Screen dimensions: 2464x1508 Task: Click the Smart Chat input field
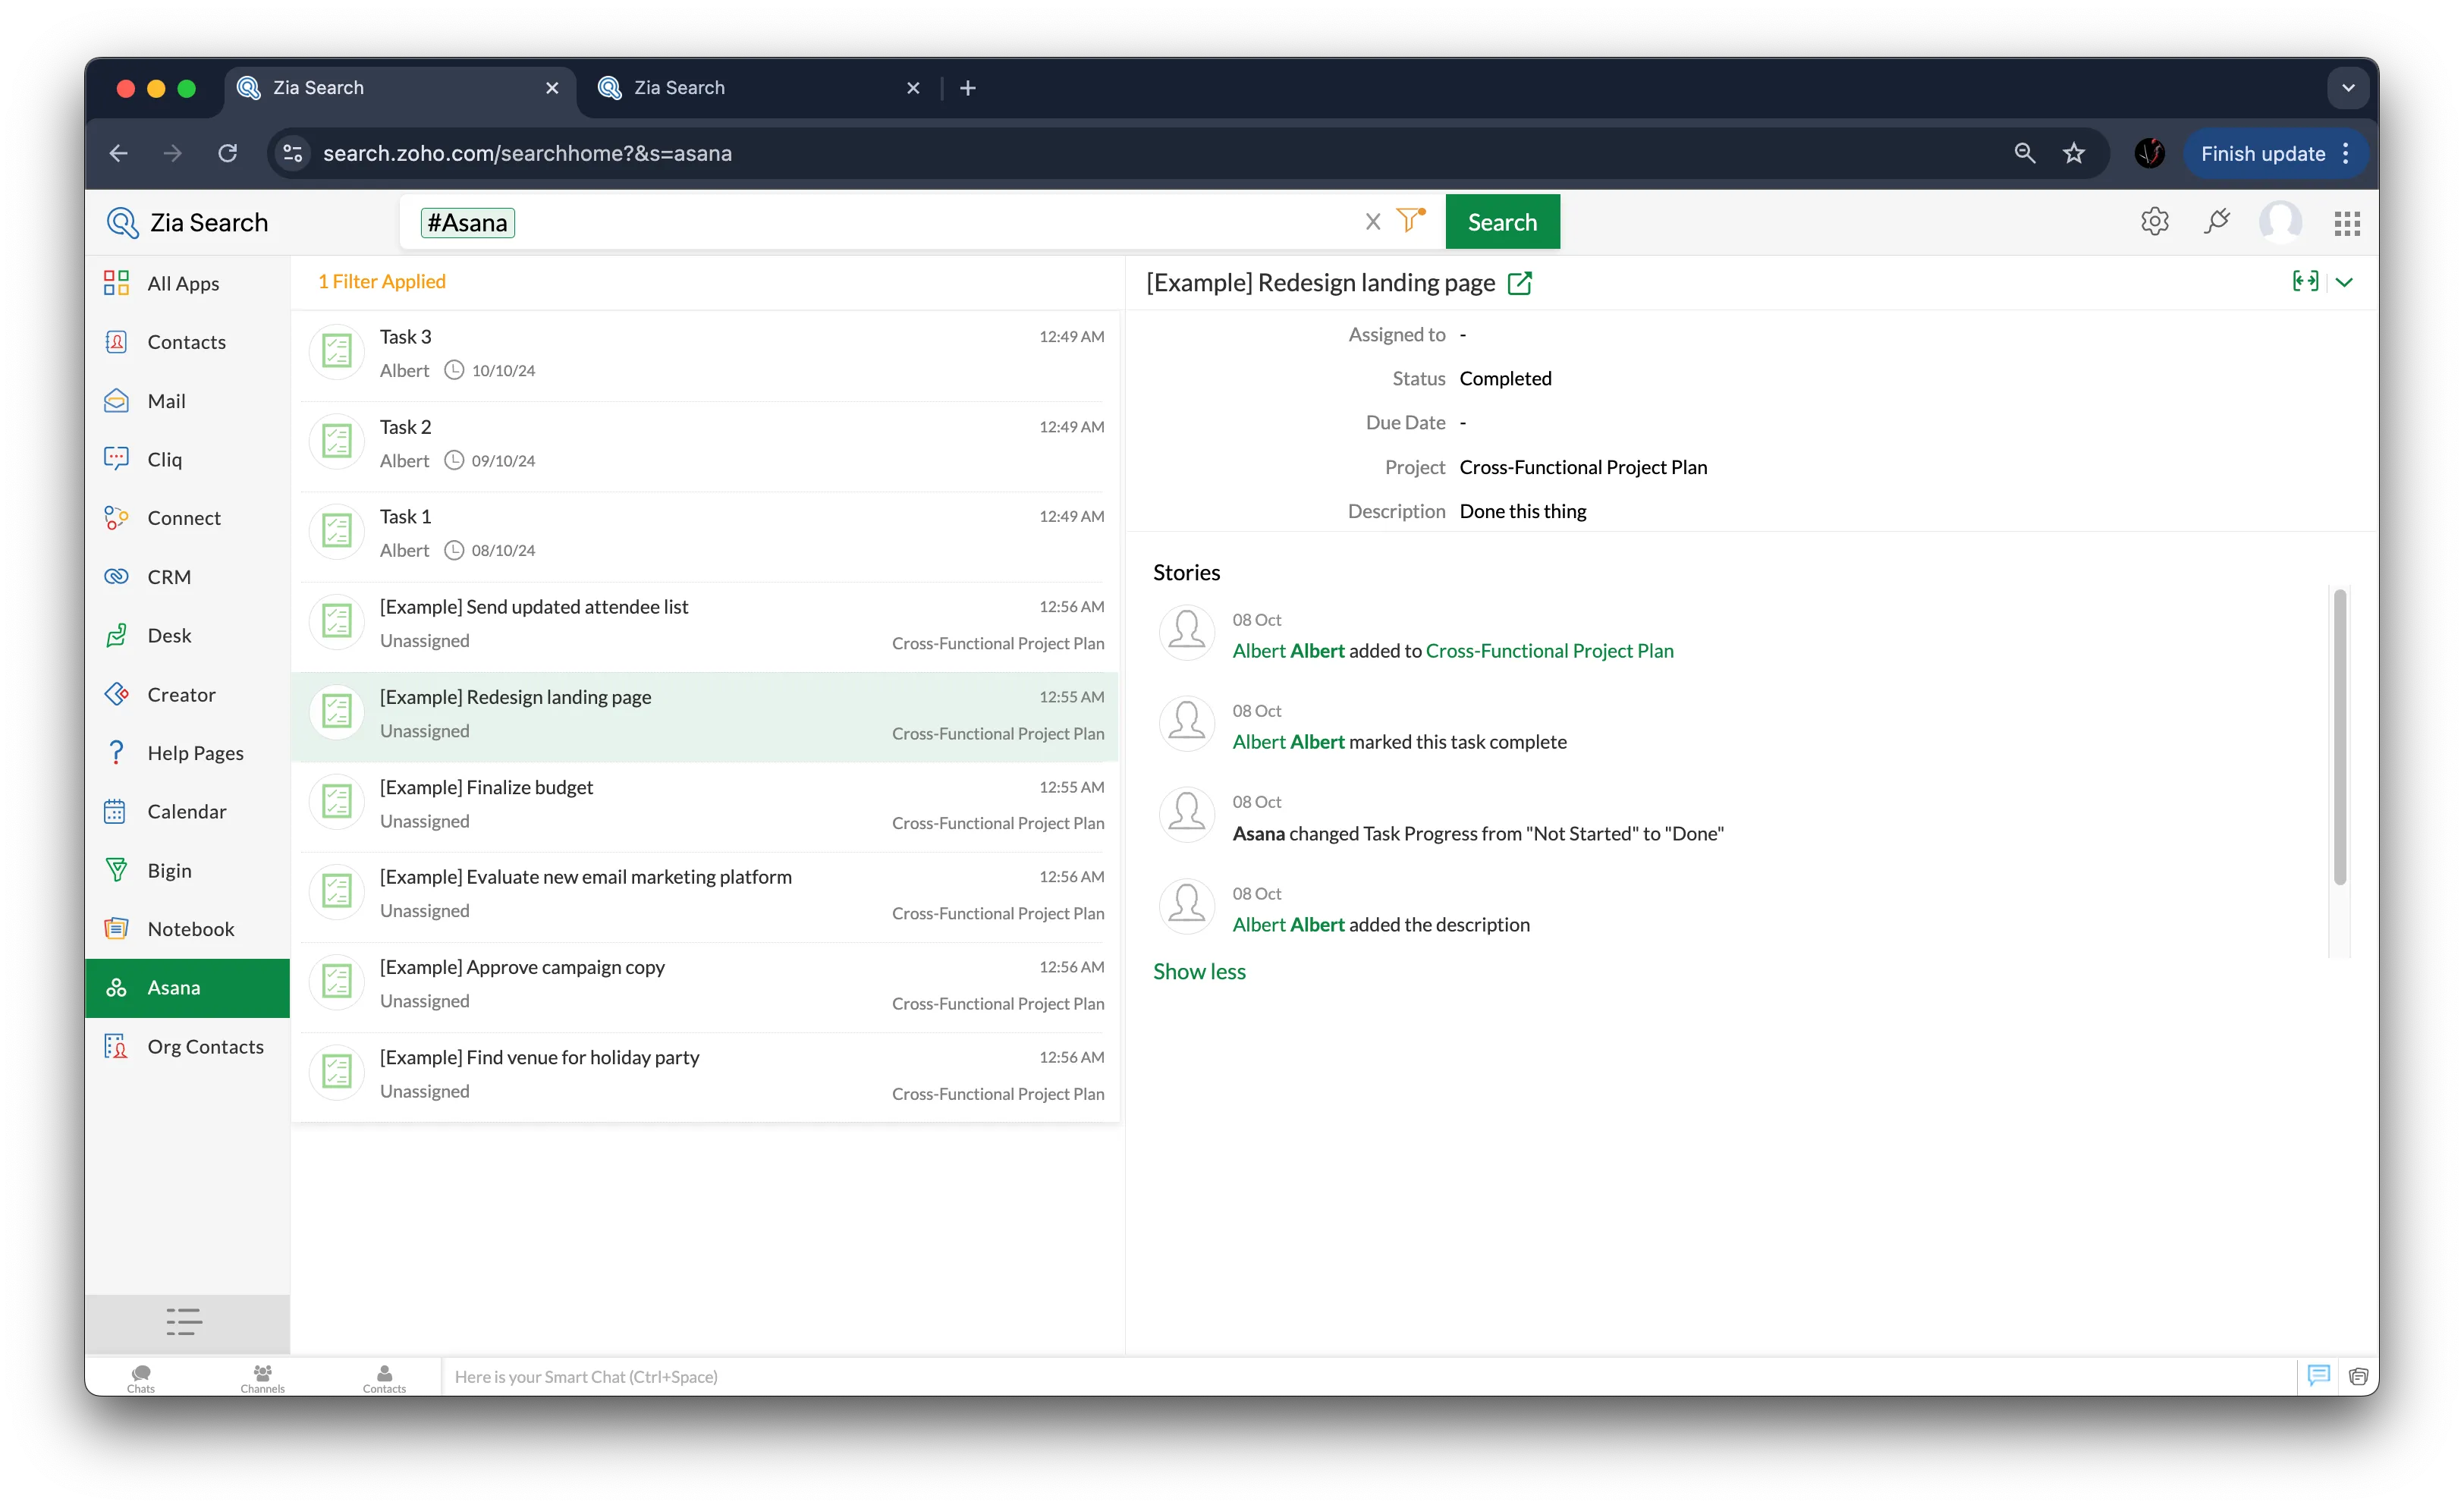tap(1360, 1376)
